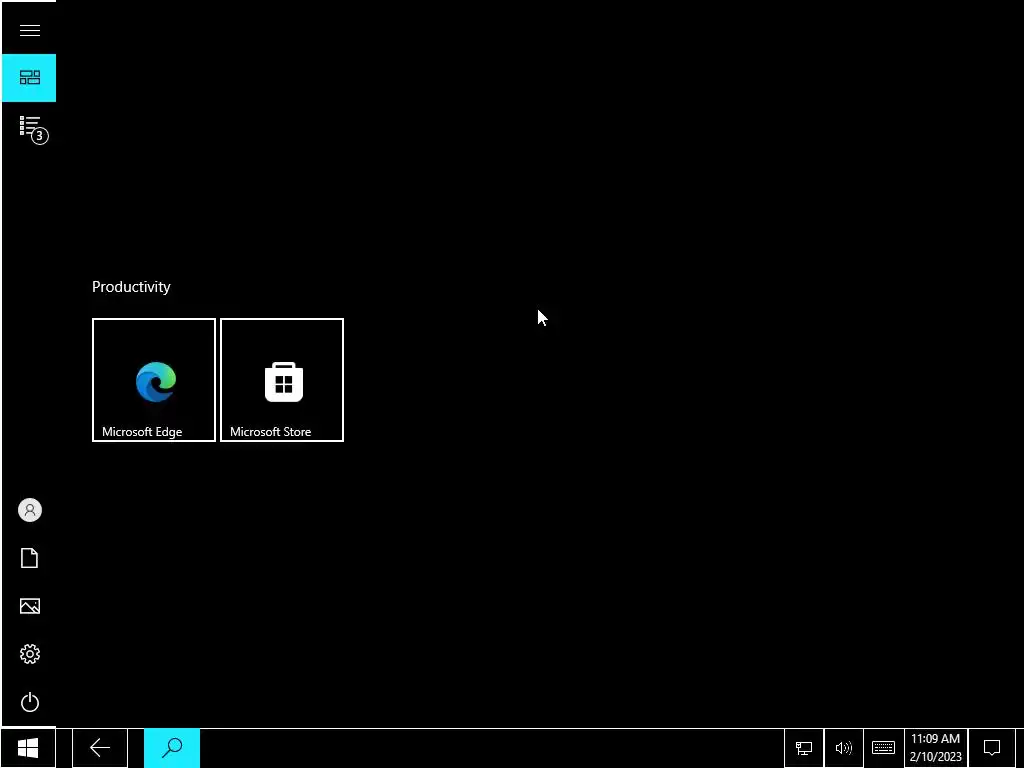Open network status tray icon
This screenshot has width=1024, height=768.
pos(804,748)
